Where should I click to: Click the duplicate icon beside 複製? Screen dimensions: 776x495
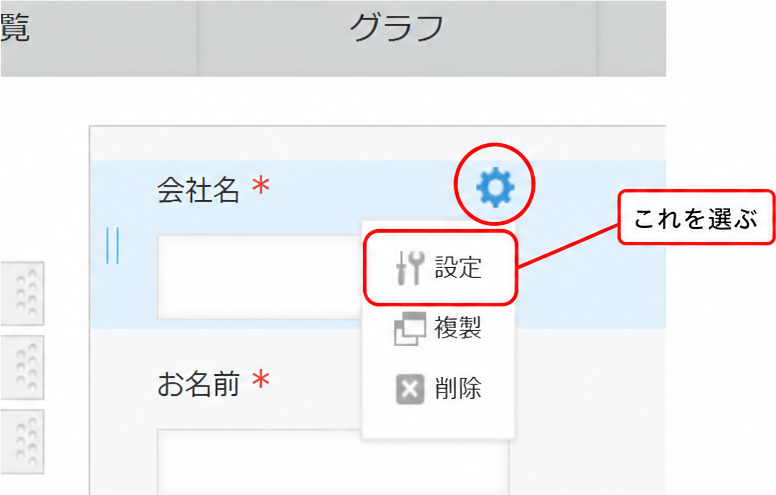[x=410, y=329]
